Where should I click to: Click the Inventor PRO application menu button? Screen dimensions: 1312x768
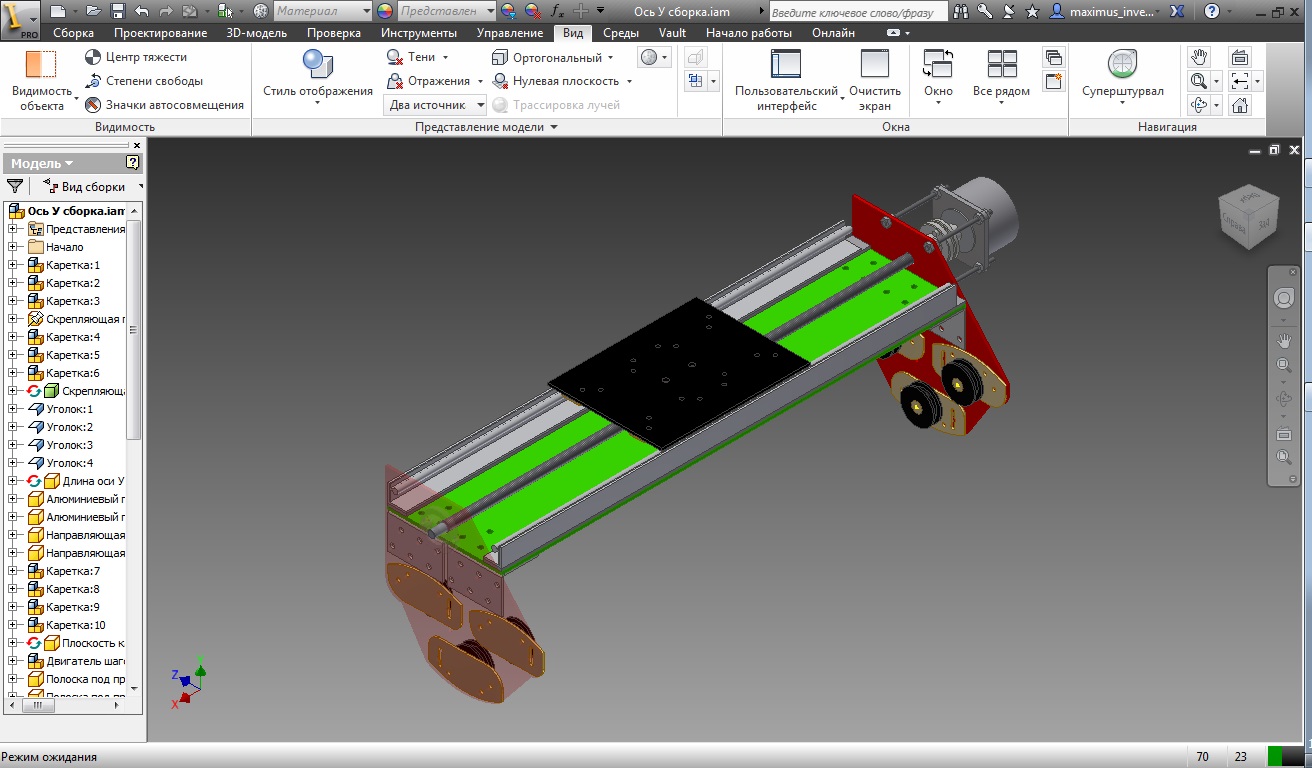coord(19,19)
